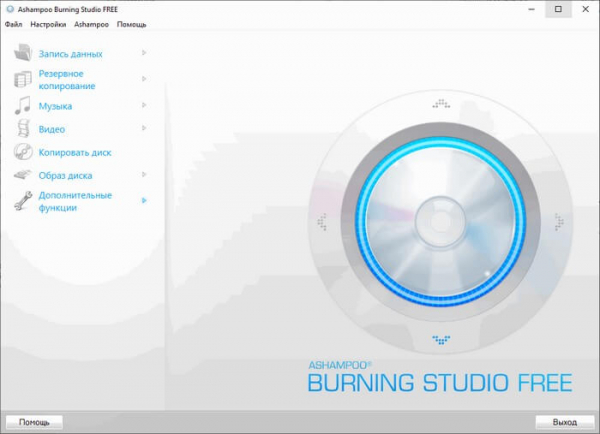Select Резервное копирование option
600x434 pixels.
tap(67, 80)
